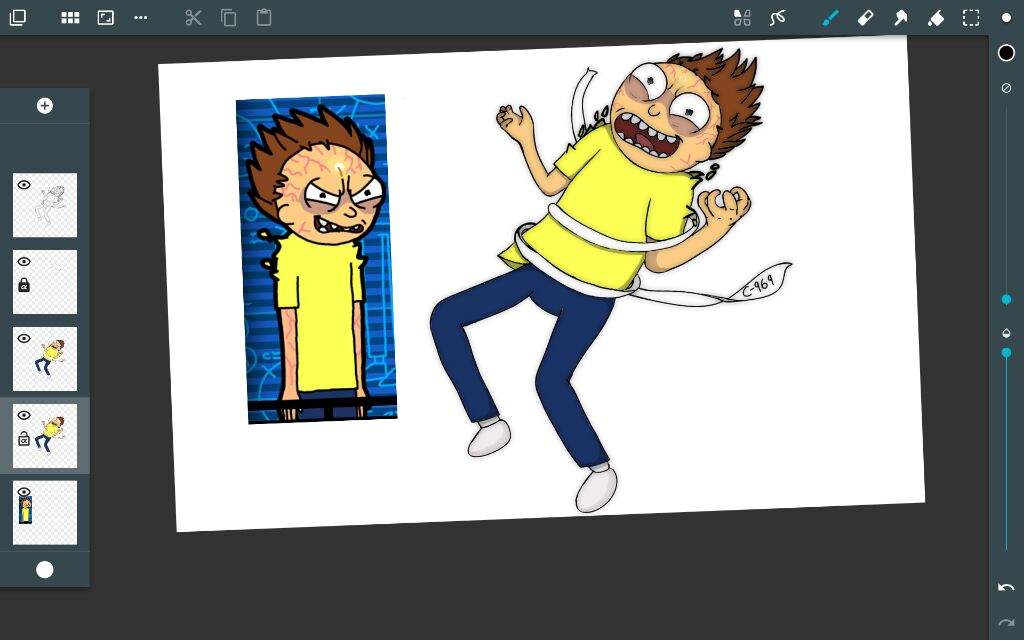Open the grid gallery icon
1024x640 pixels.
70,18
